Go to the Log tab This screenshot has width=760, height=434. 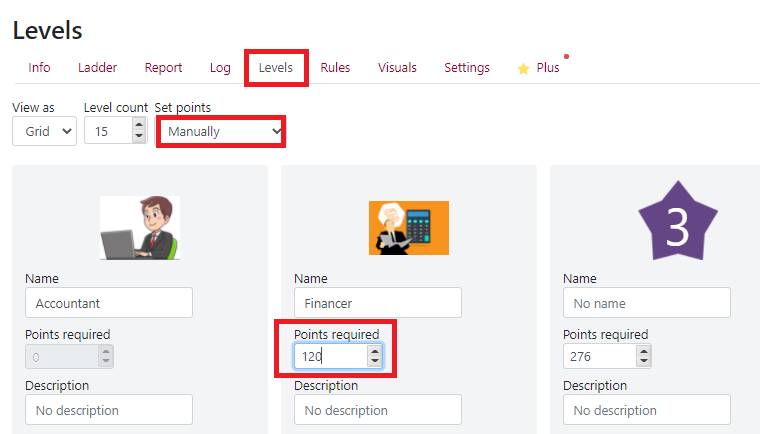[x=220, y=67]
